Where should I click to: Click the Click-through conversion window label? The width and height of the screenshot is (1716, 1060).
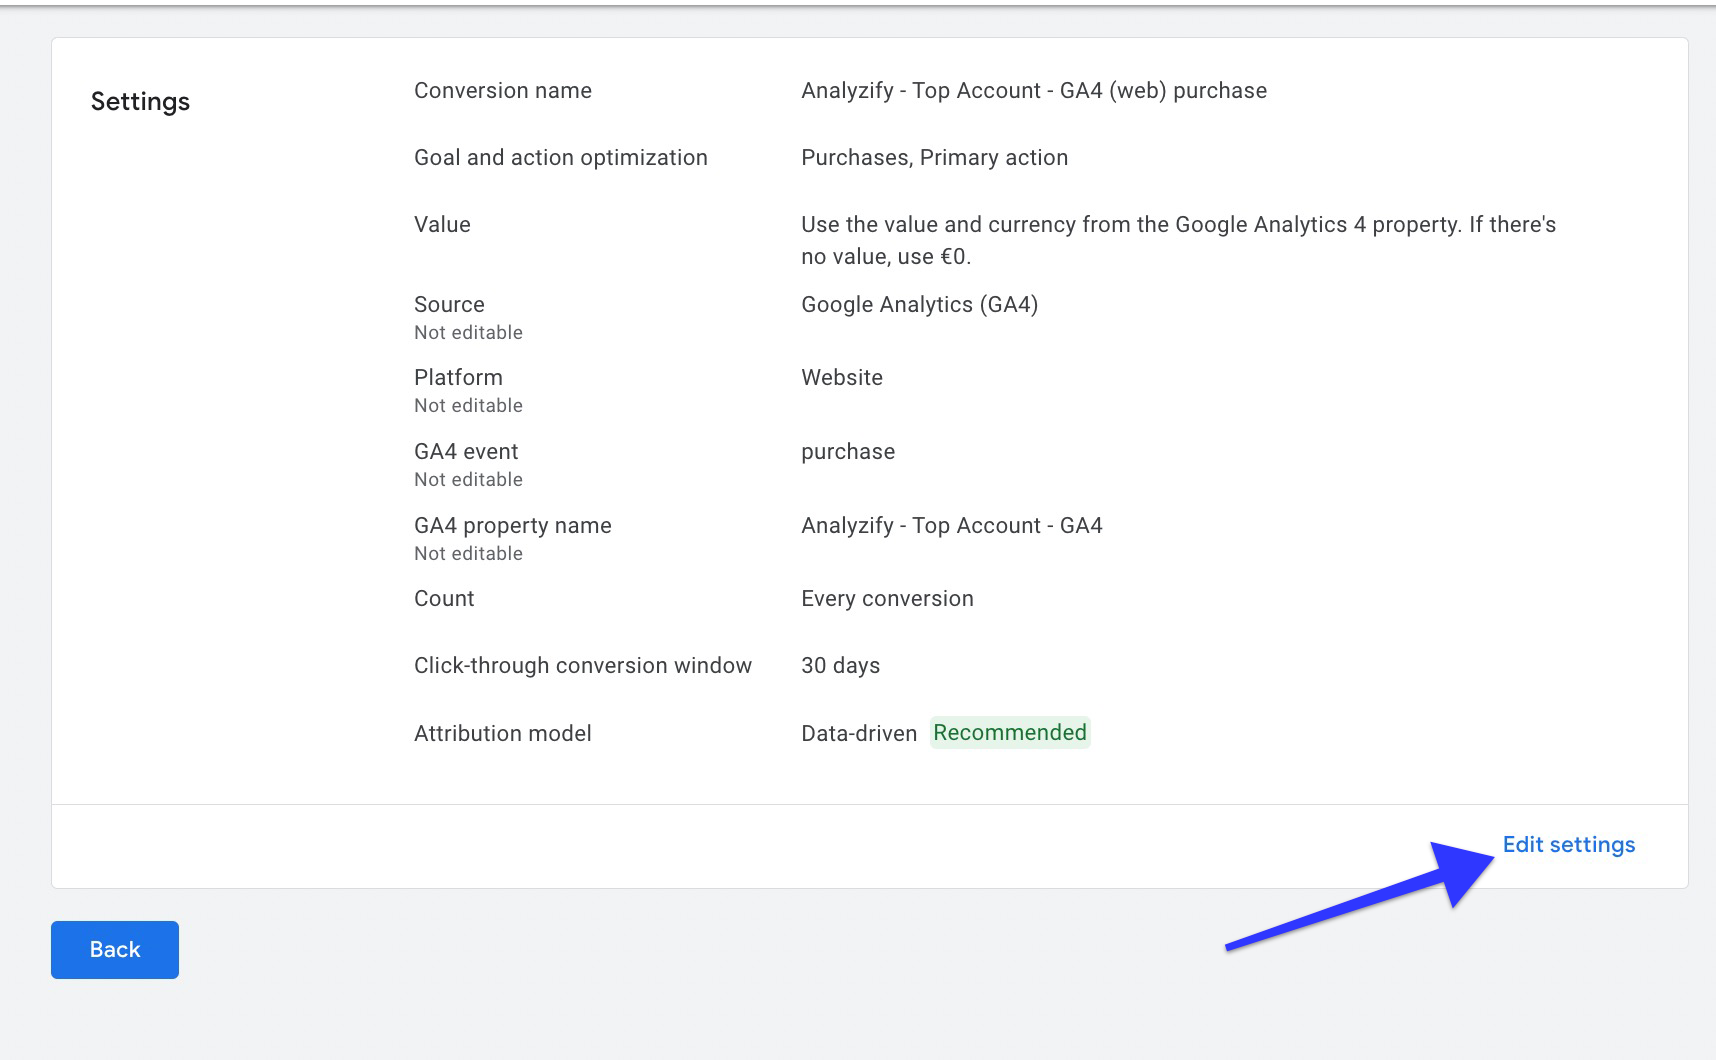583,666
